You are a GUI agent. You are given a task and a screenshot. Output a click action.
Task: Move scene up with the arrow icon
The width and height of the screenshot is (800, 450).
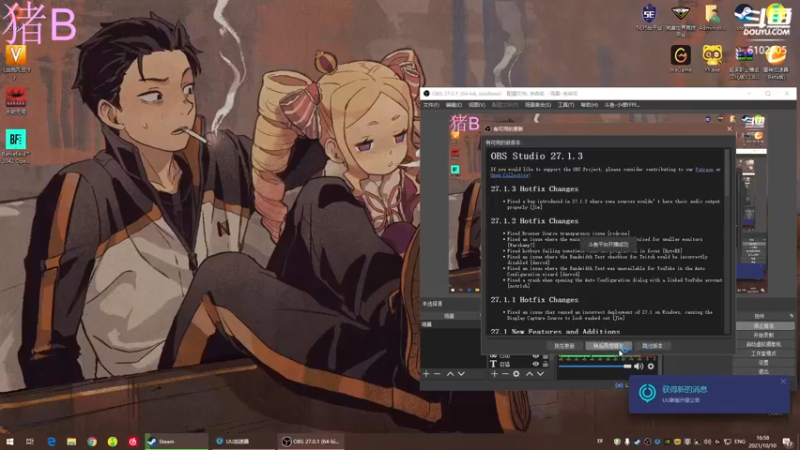pyautogui.click(x=450, y=374)
